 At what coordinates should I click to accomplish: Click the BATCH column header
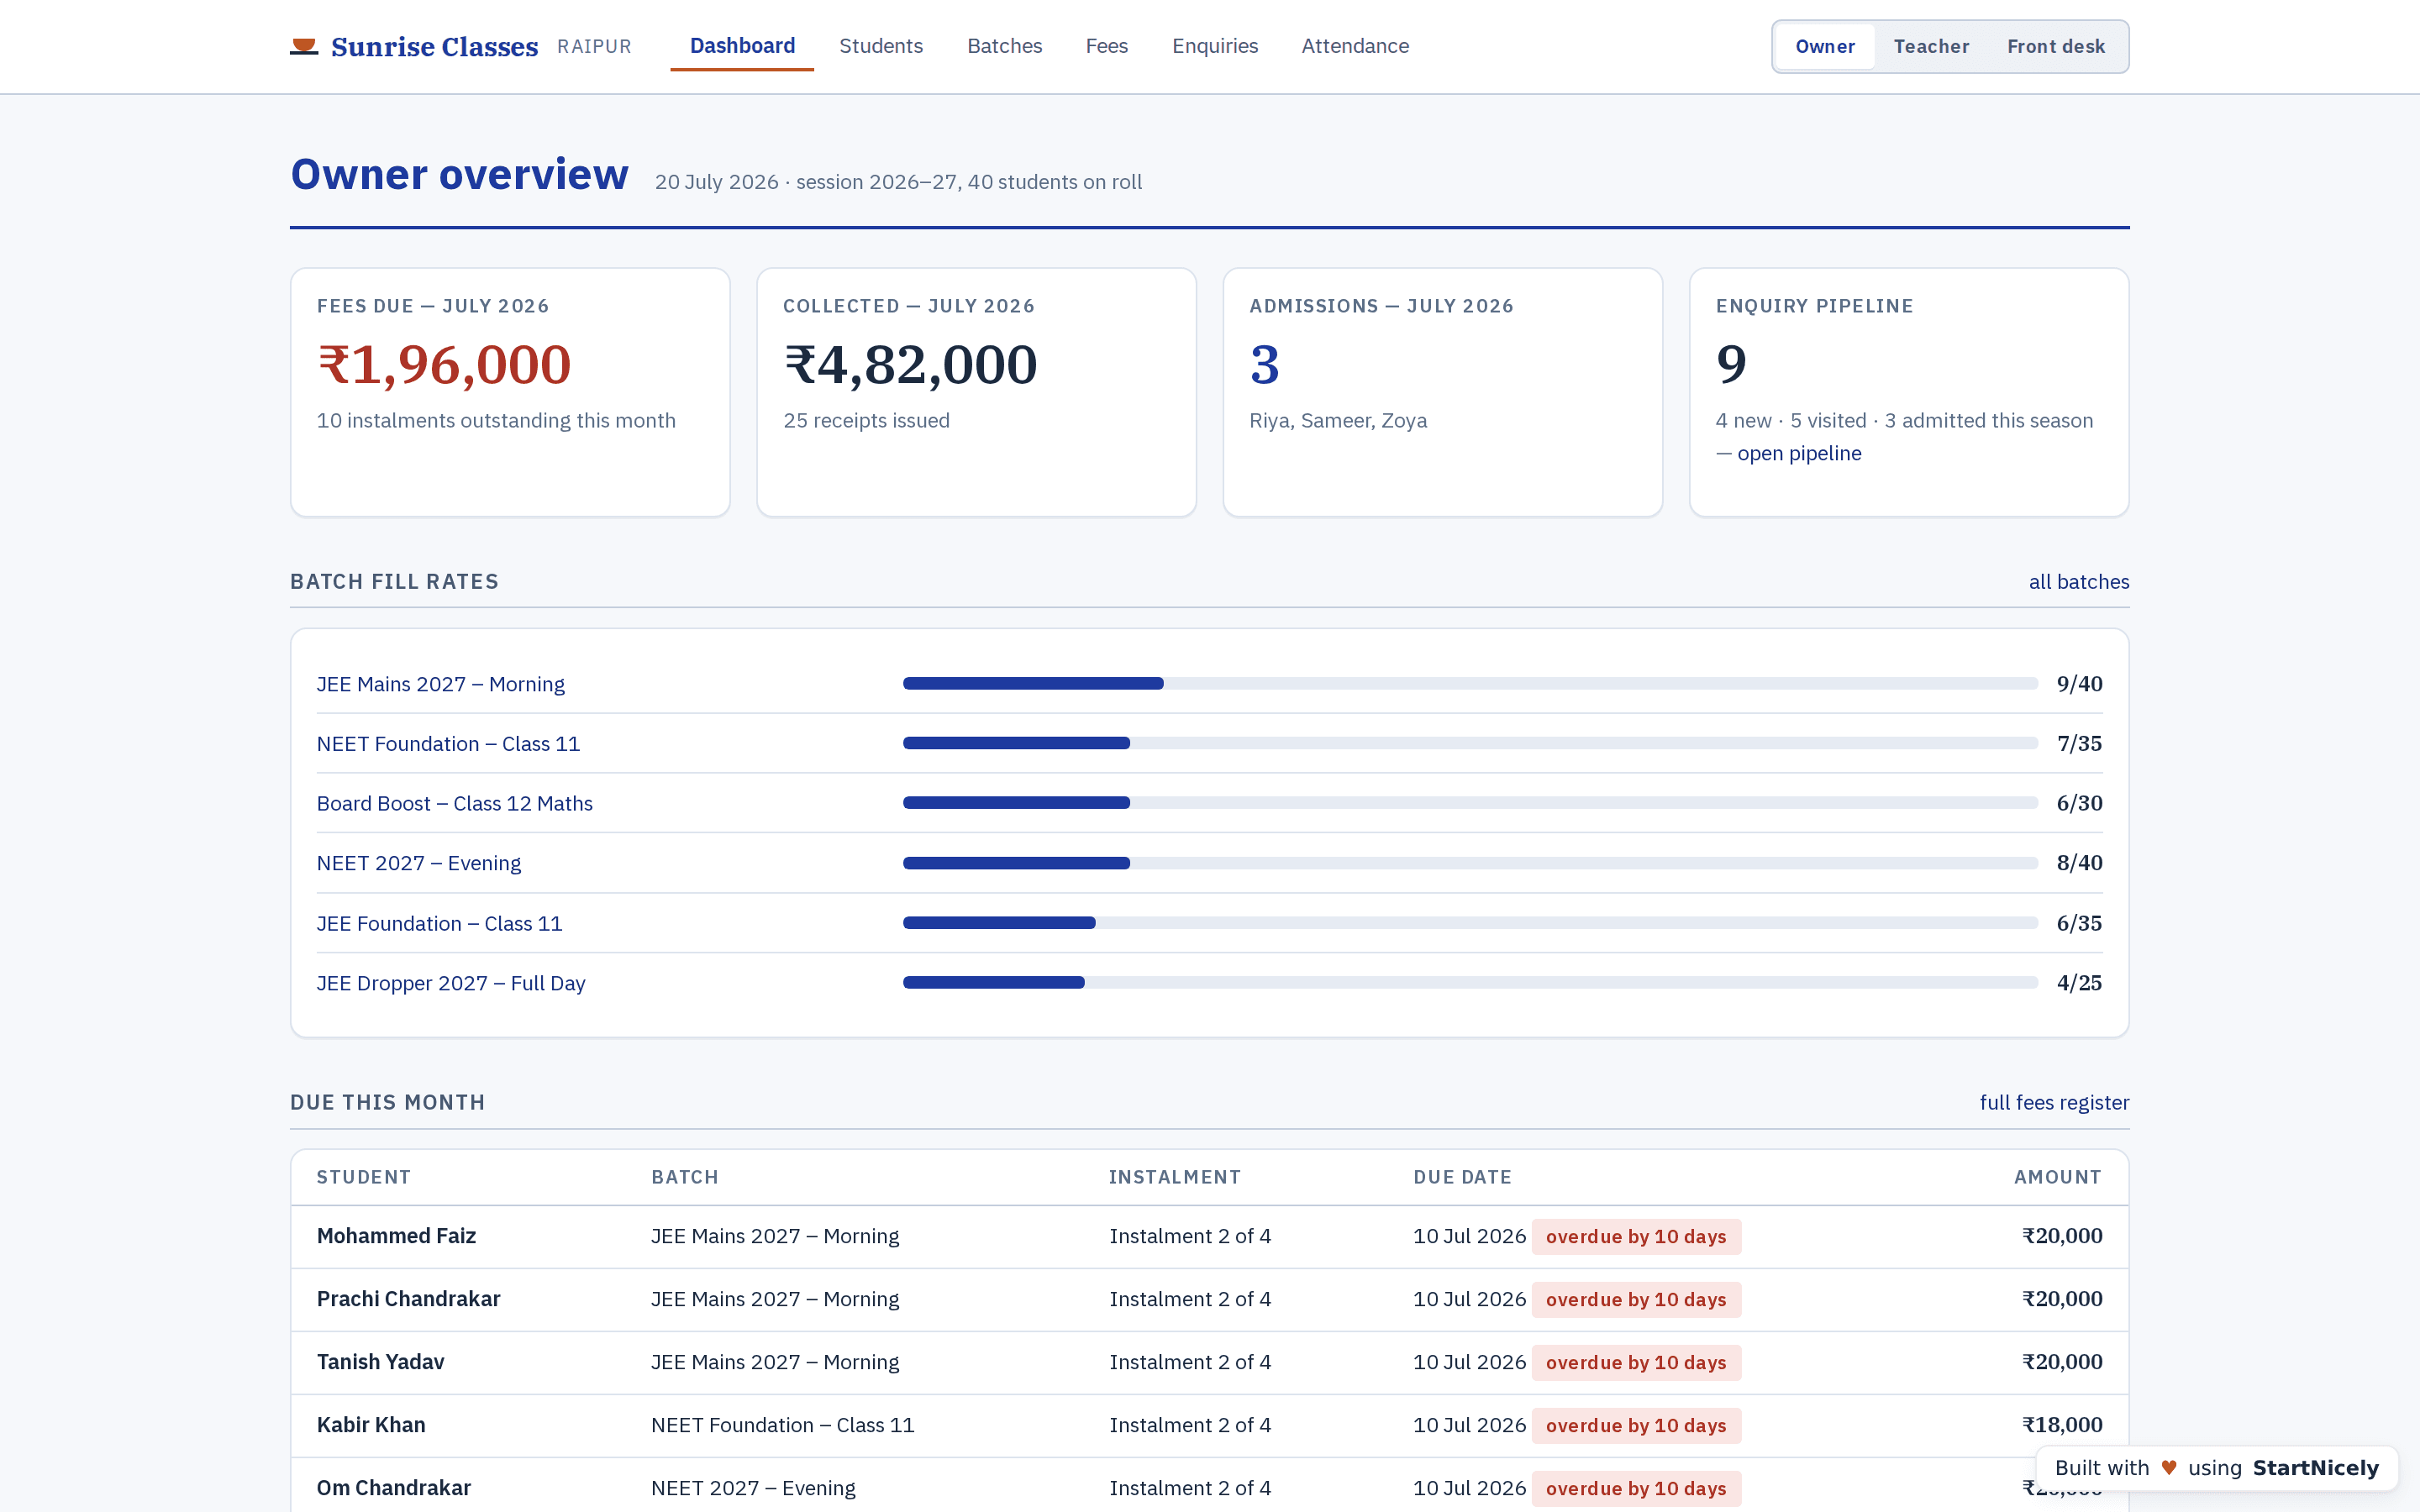tap(685, 1177)
